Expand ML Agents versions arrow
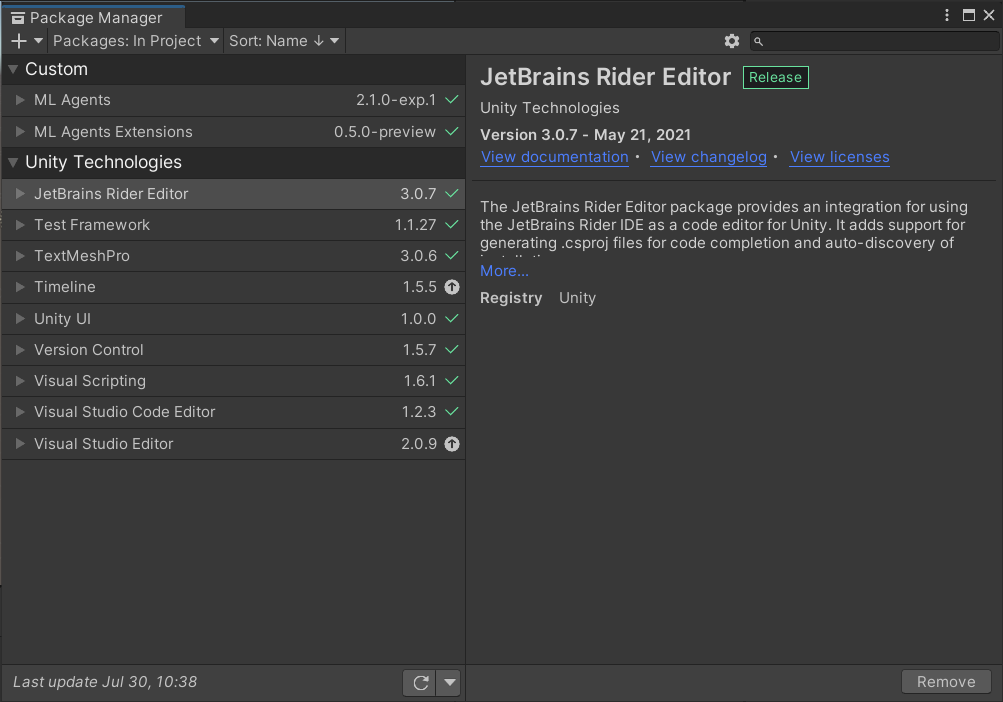This screenshot has height=702, width=1003. [20, 100]
